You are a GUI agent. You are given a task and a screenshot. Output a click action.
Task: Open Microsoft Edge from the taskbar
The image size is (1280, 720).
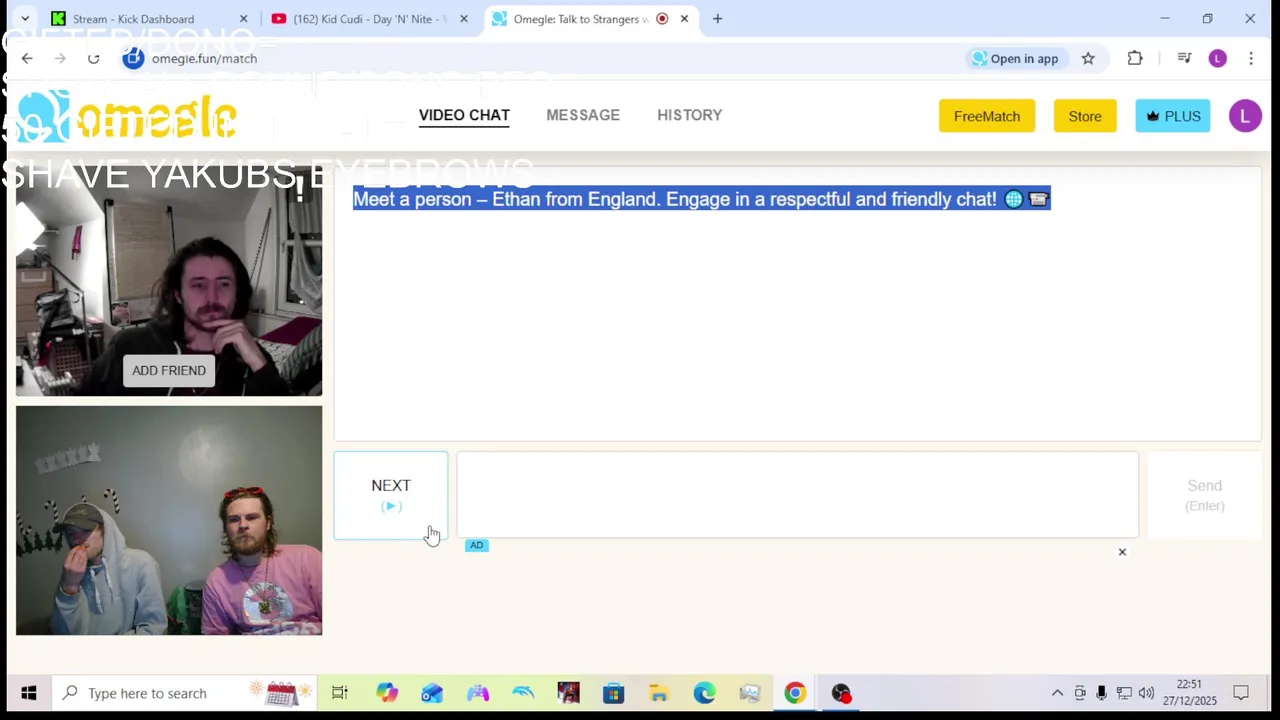(x=704, y=693)
